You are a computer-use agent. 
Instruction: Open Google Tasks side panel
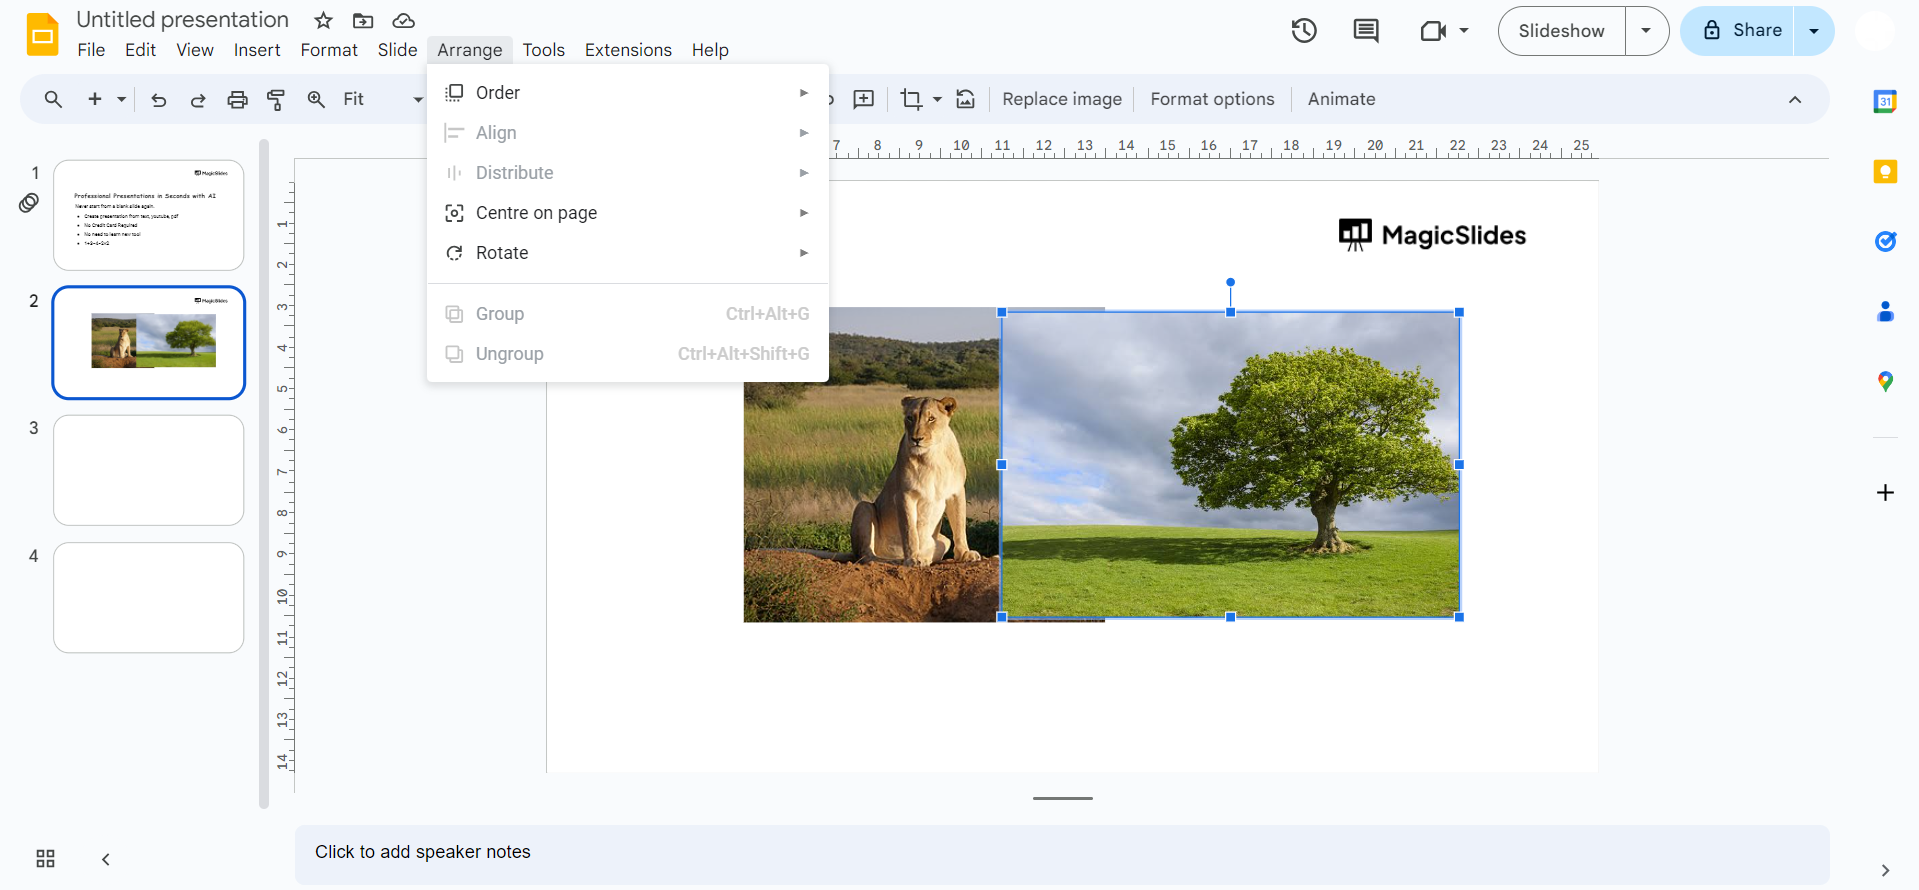pyautogui.click(x=1885, y=241)
